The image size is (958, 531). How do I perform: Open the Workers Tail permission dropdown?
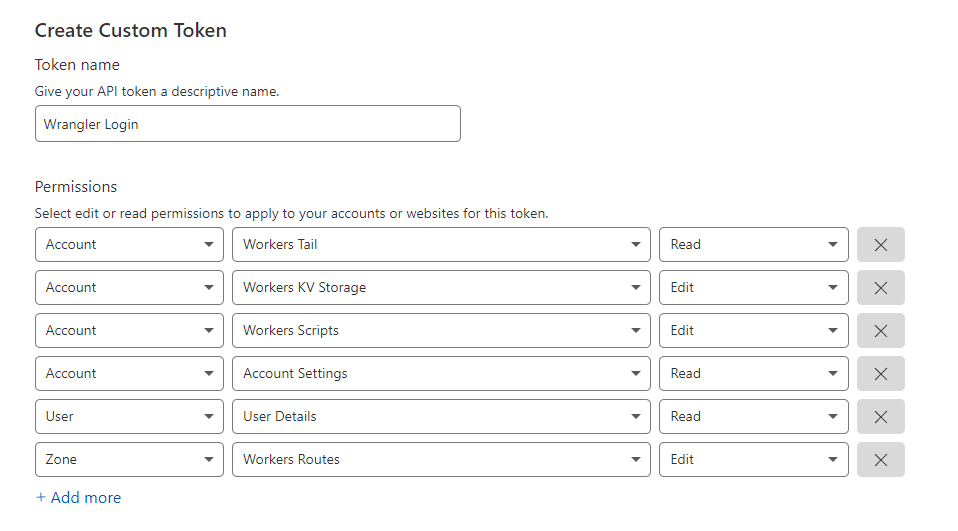(441, 244)
